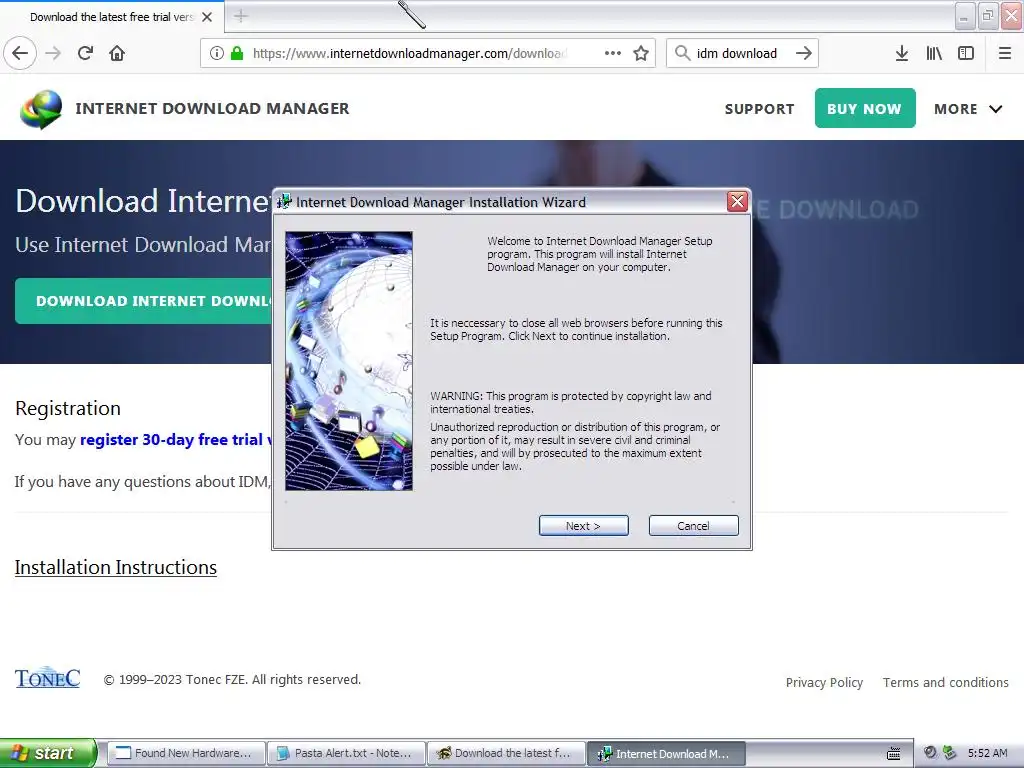Click the wizard title bar IDM icon
The image size is (1024, 768).
[x=284, y=202]
